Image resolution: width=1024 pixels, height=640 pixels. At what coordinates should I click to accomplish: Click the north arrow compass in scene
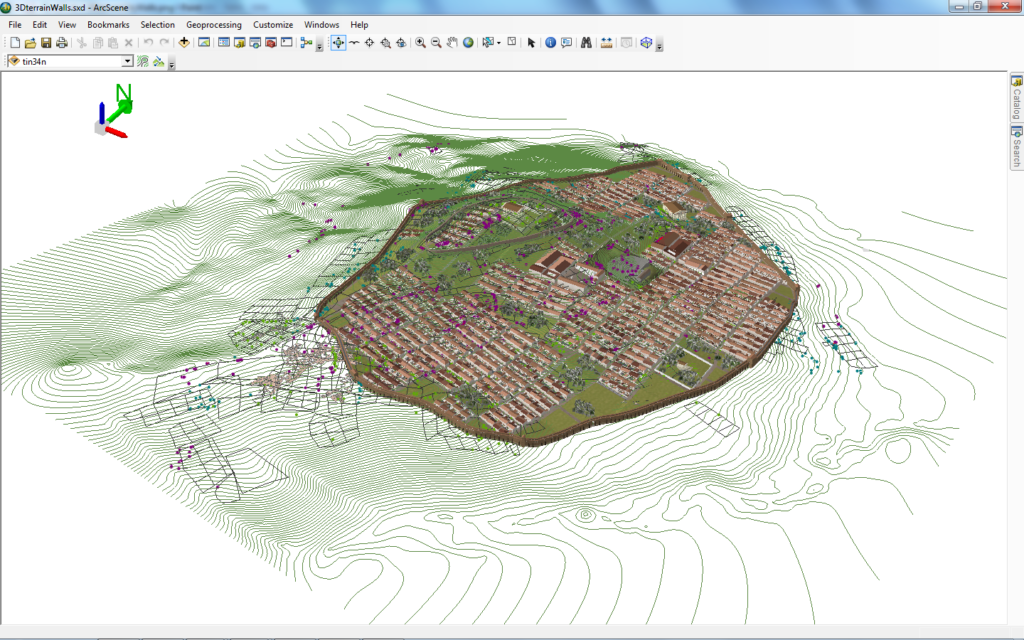pos(114,111)
